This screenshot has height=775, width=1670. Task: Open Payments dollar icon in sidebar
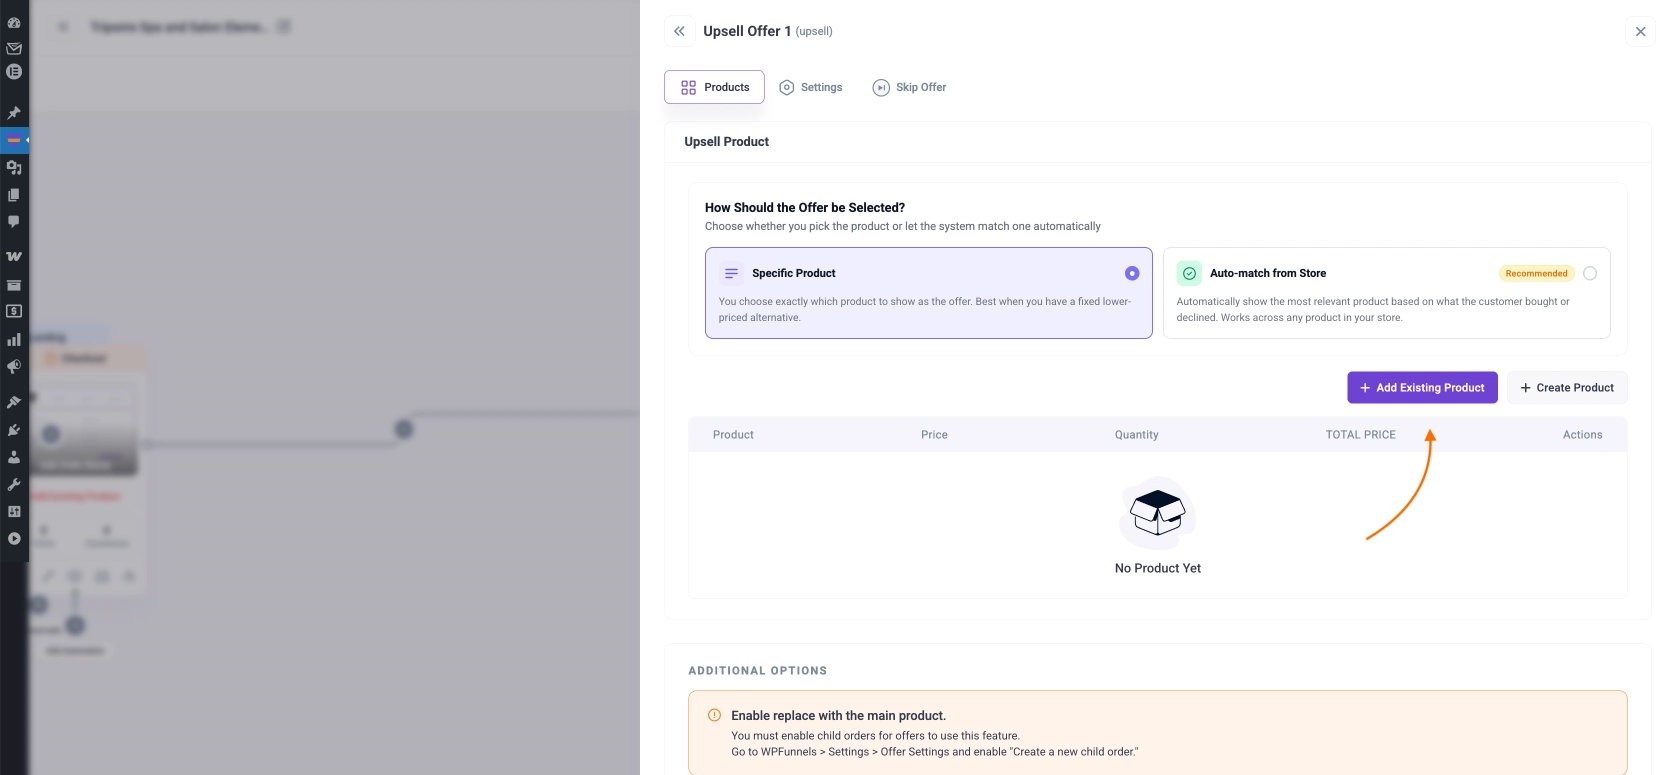[x=14, y=311]
